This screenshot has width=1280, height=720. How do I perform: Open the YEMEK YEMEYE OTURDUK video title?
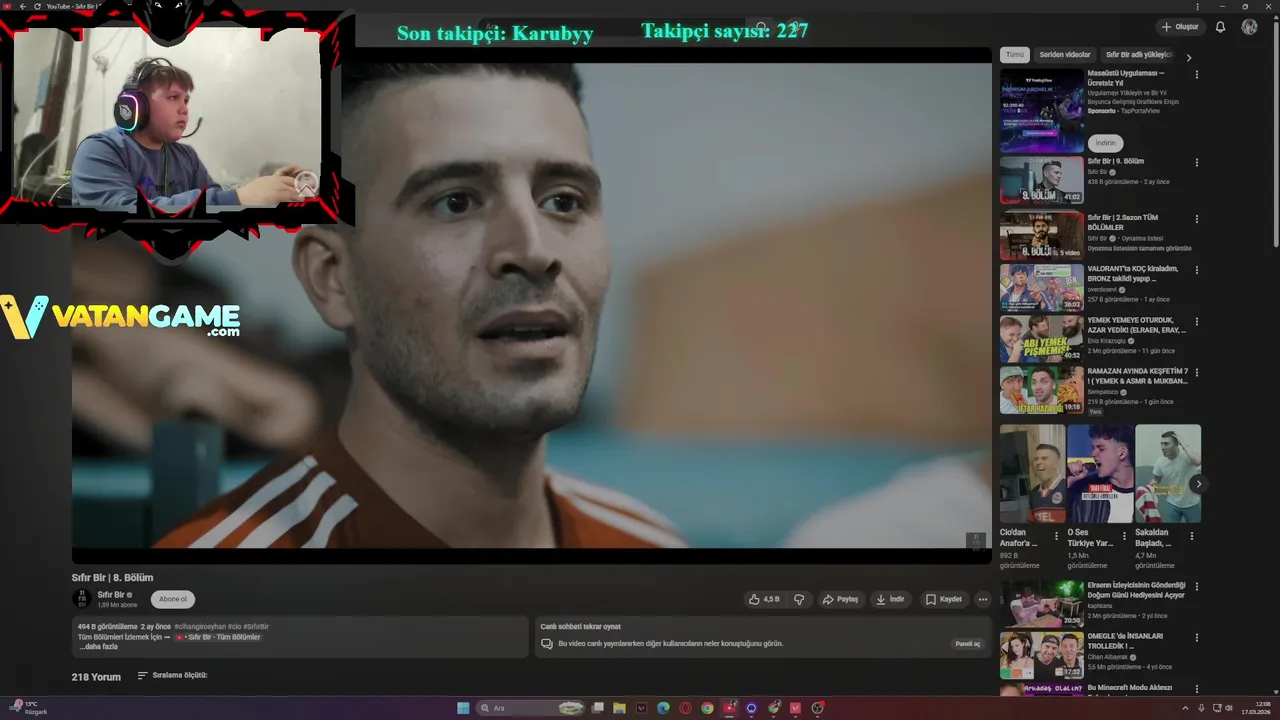[1137, 325]
